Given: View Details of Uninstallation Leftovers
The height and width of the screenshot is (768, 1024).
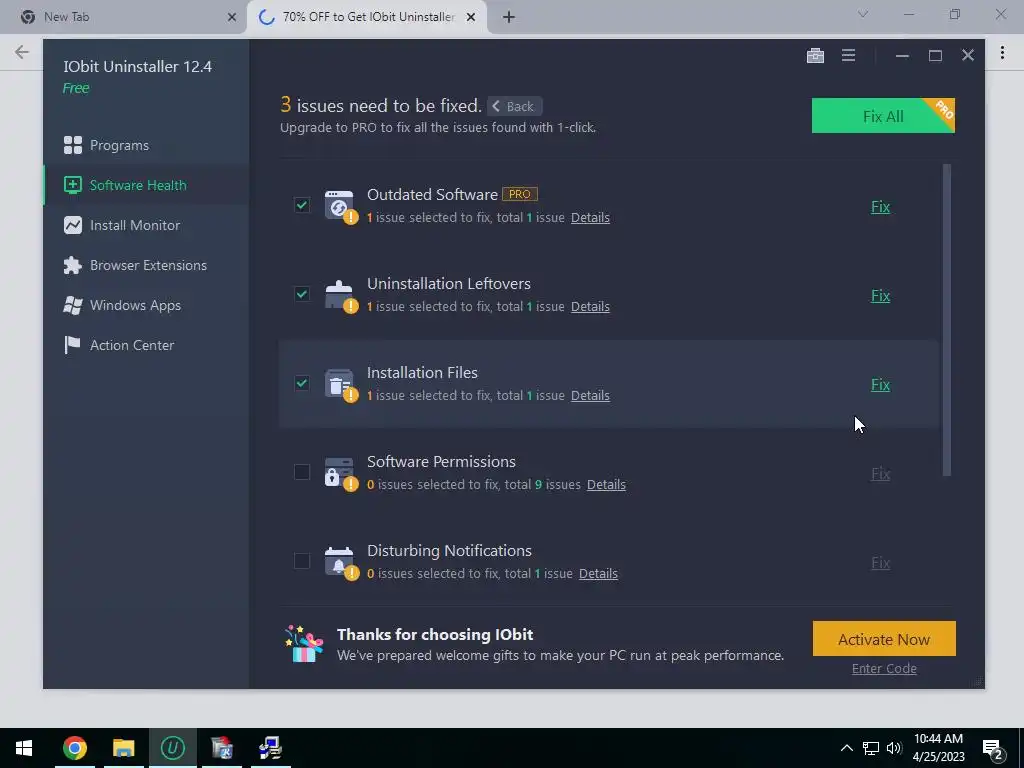Looking at the screenshot, I should click(x=590, y=306).
